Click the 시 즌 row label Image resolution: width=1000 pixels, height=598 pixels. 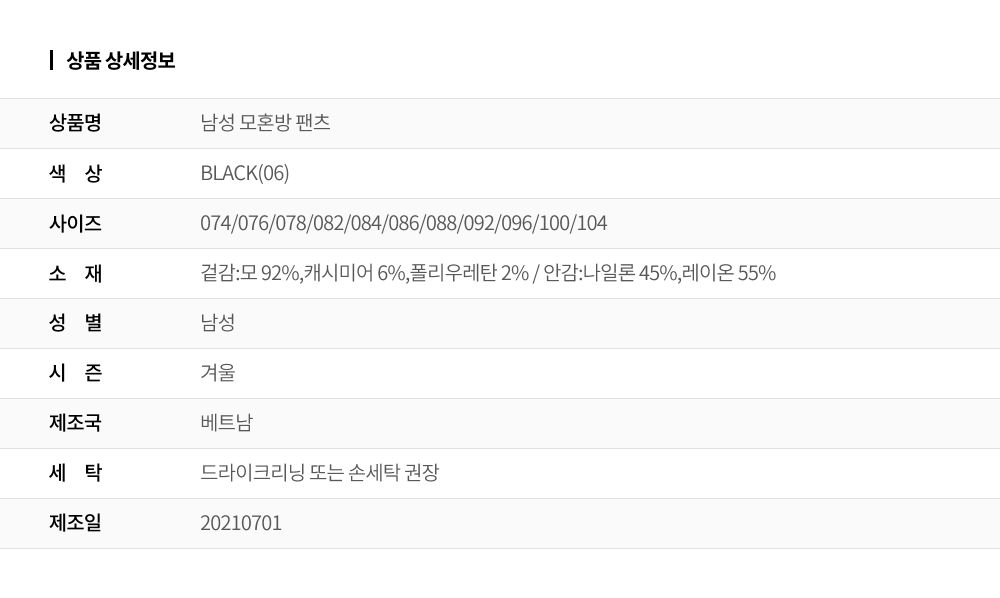click(75, 373)
